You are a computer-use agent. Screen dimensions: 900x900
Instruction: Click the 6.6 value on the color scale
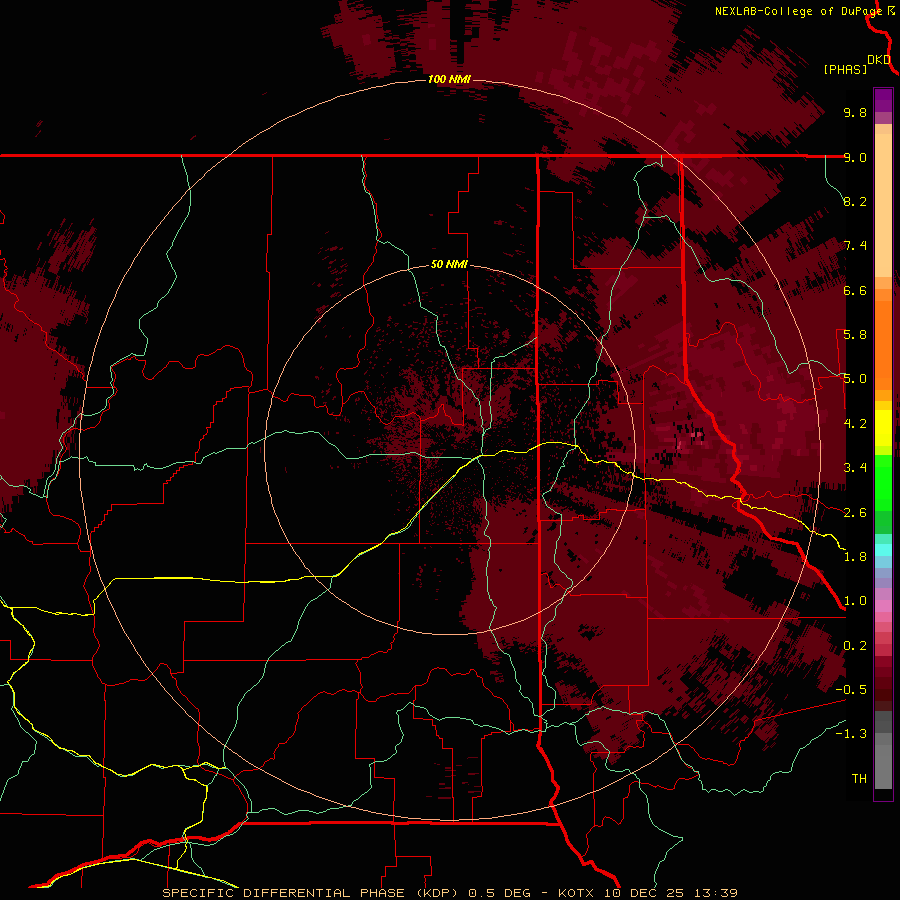[855, 290]
